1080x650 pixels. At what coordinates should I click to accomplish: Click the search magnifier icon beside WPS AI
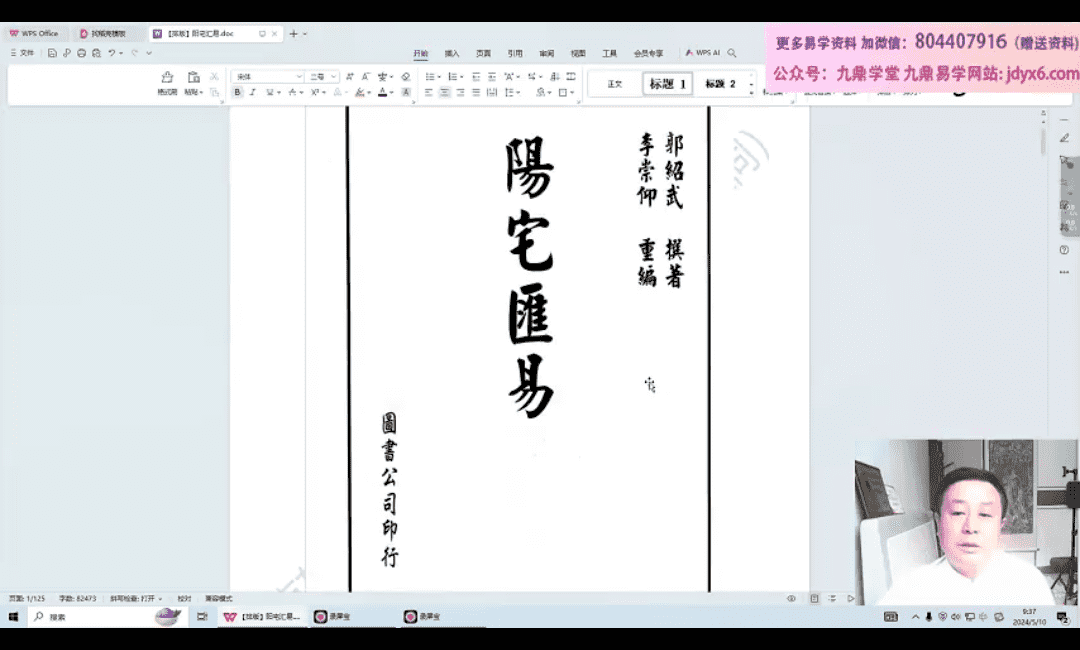(x=732, y=53)
